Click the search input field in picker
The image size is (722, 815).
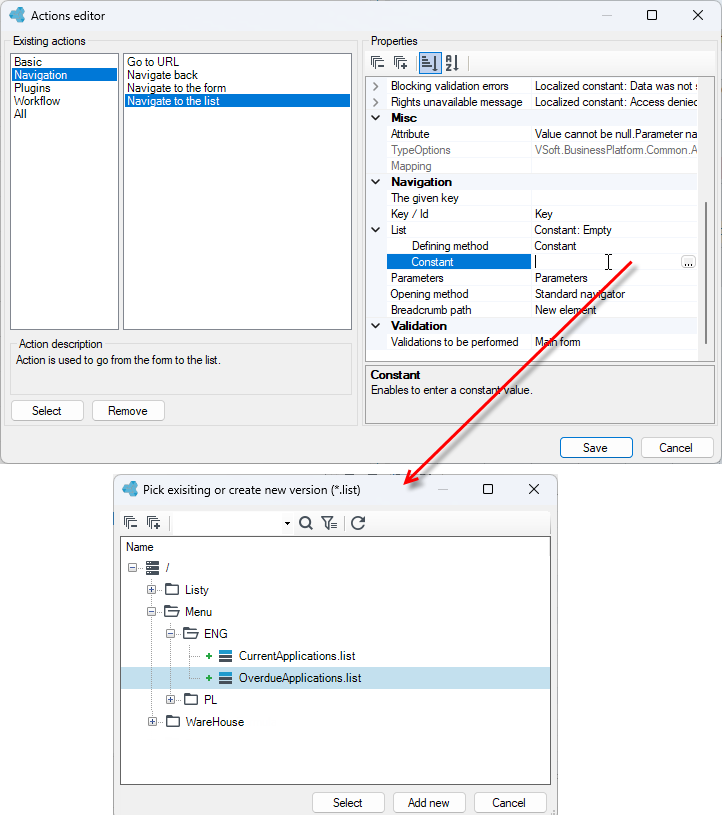[x=228, y=523]
